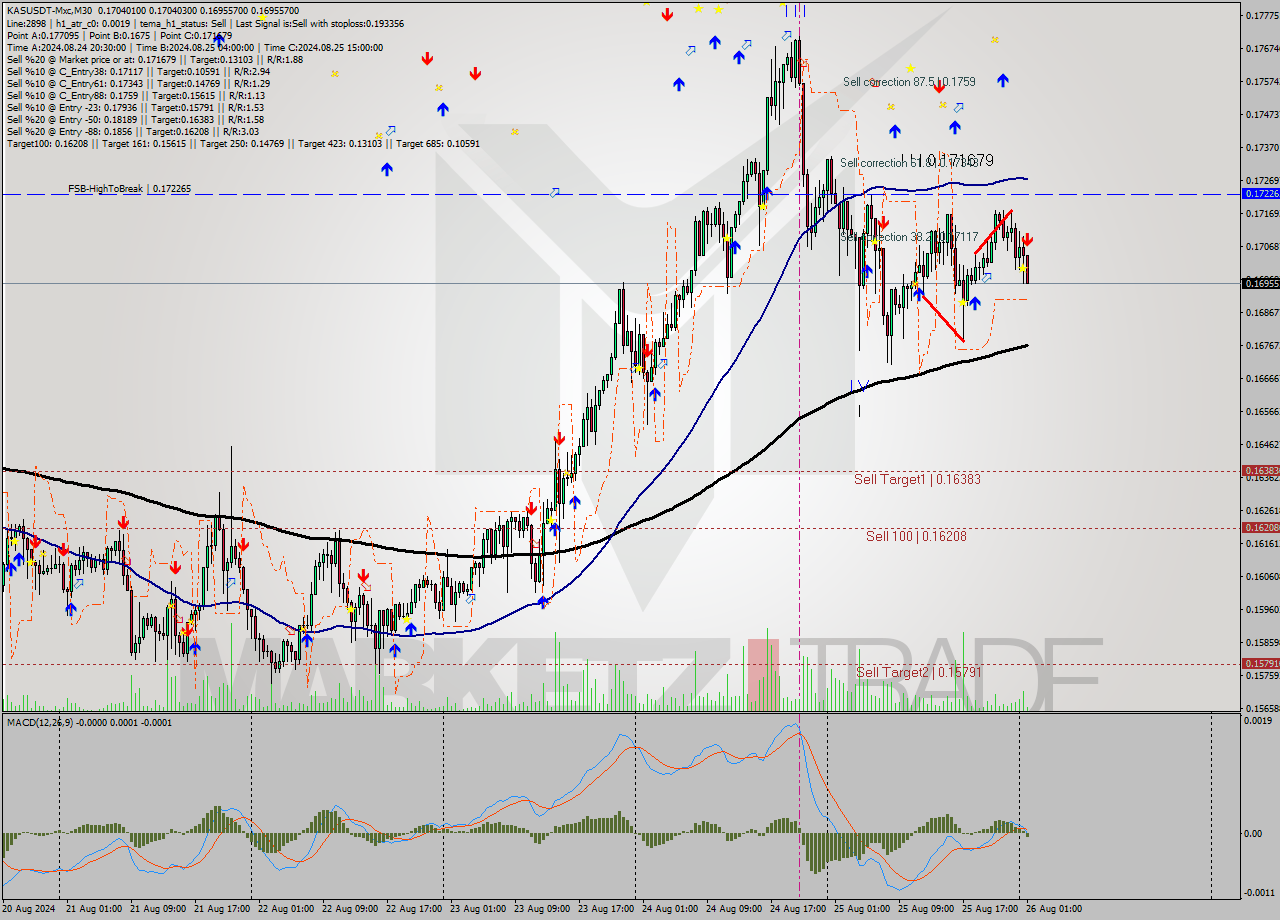Select the Sell correction 87.5 label
1280x920 pixels.
tap(909, 82)
